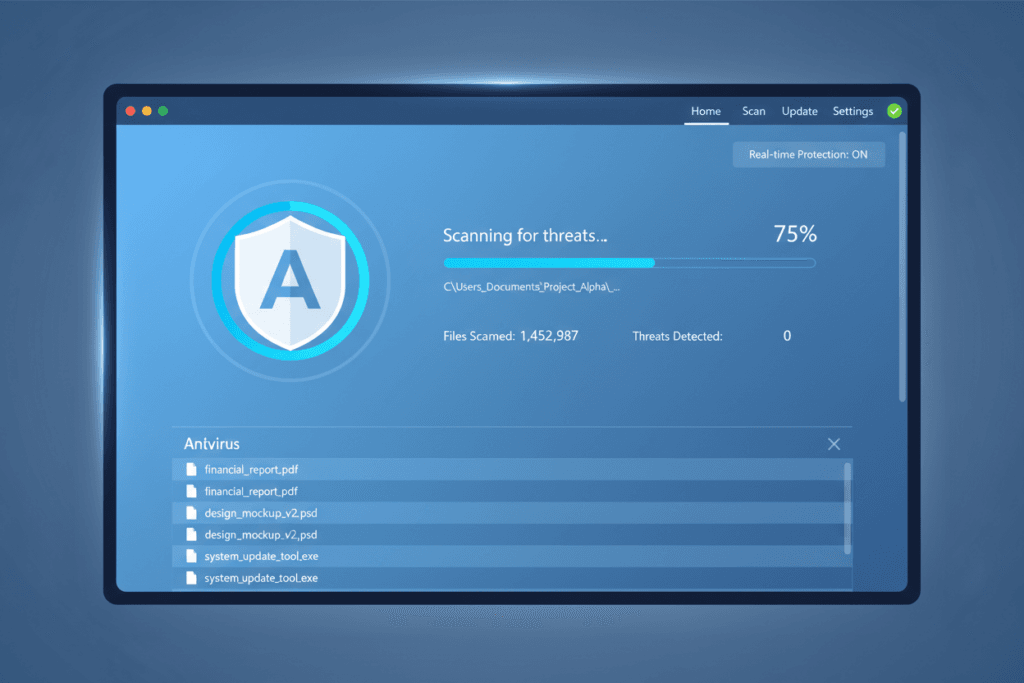Click file icon of second financial_report row
1024x683 pixels.
click(x=191, y=490)
